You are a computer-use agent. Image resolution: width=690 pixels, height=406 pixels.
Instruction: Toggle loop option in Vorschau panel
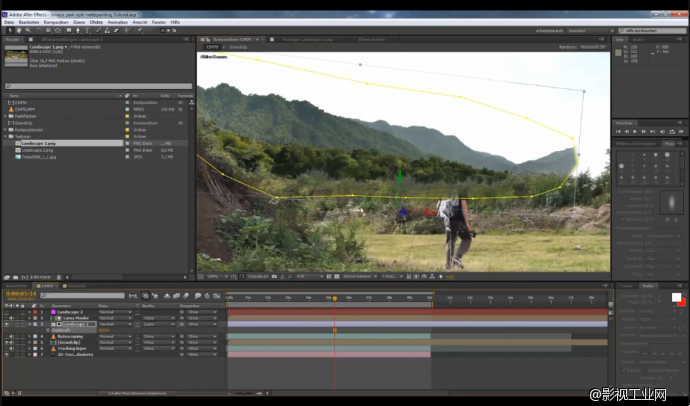click(672, 132)
